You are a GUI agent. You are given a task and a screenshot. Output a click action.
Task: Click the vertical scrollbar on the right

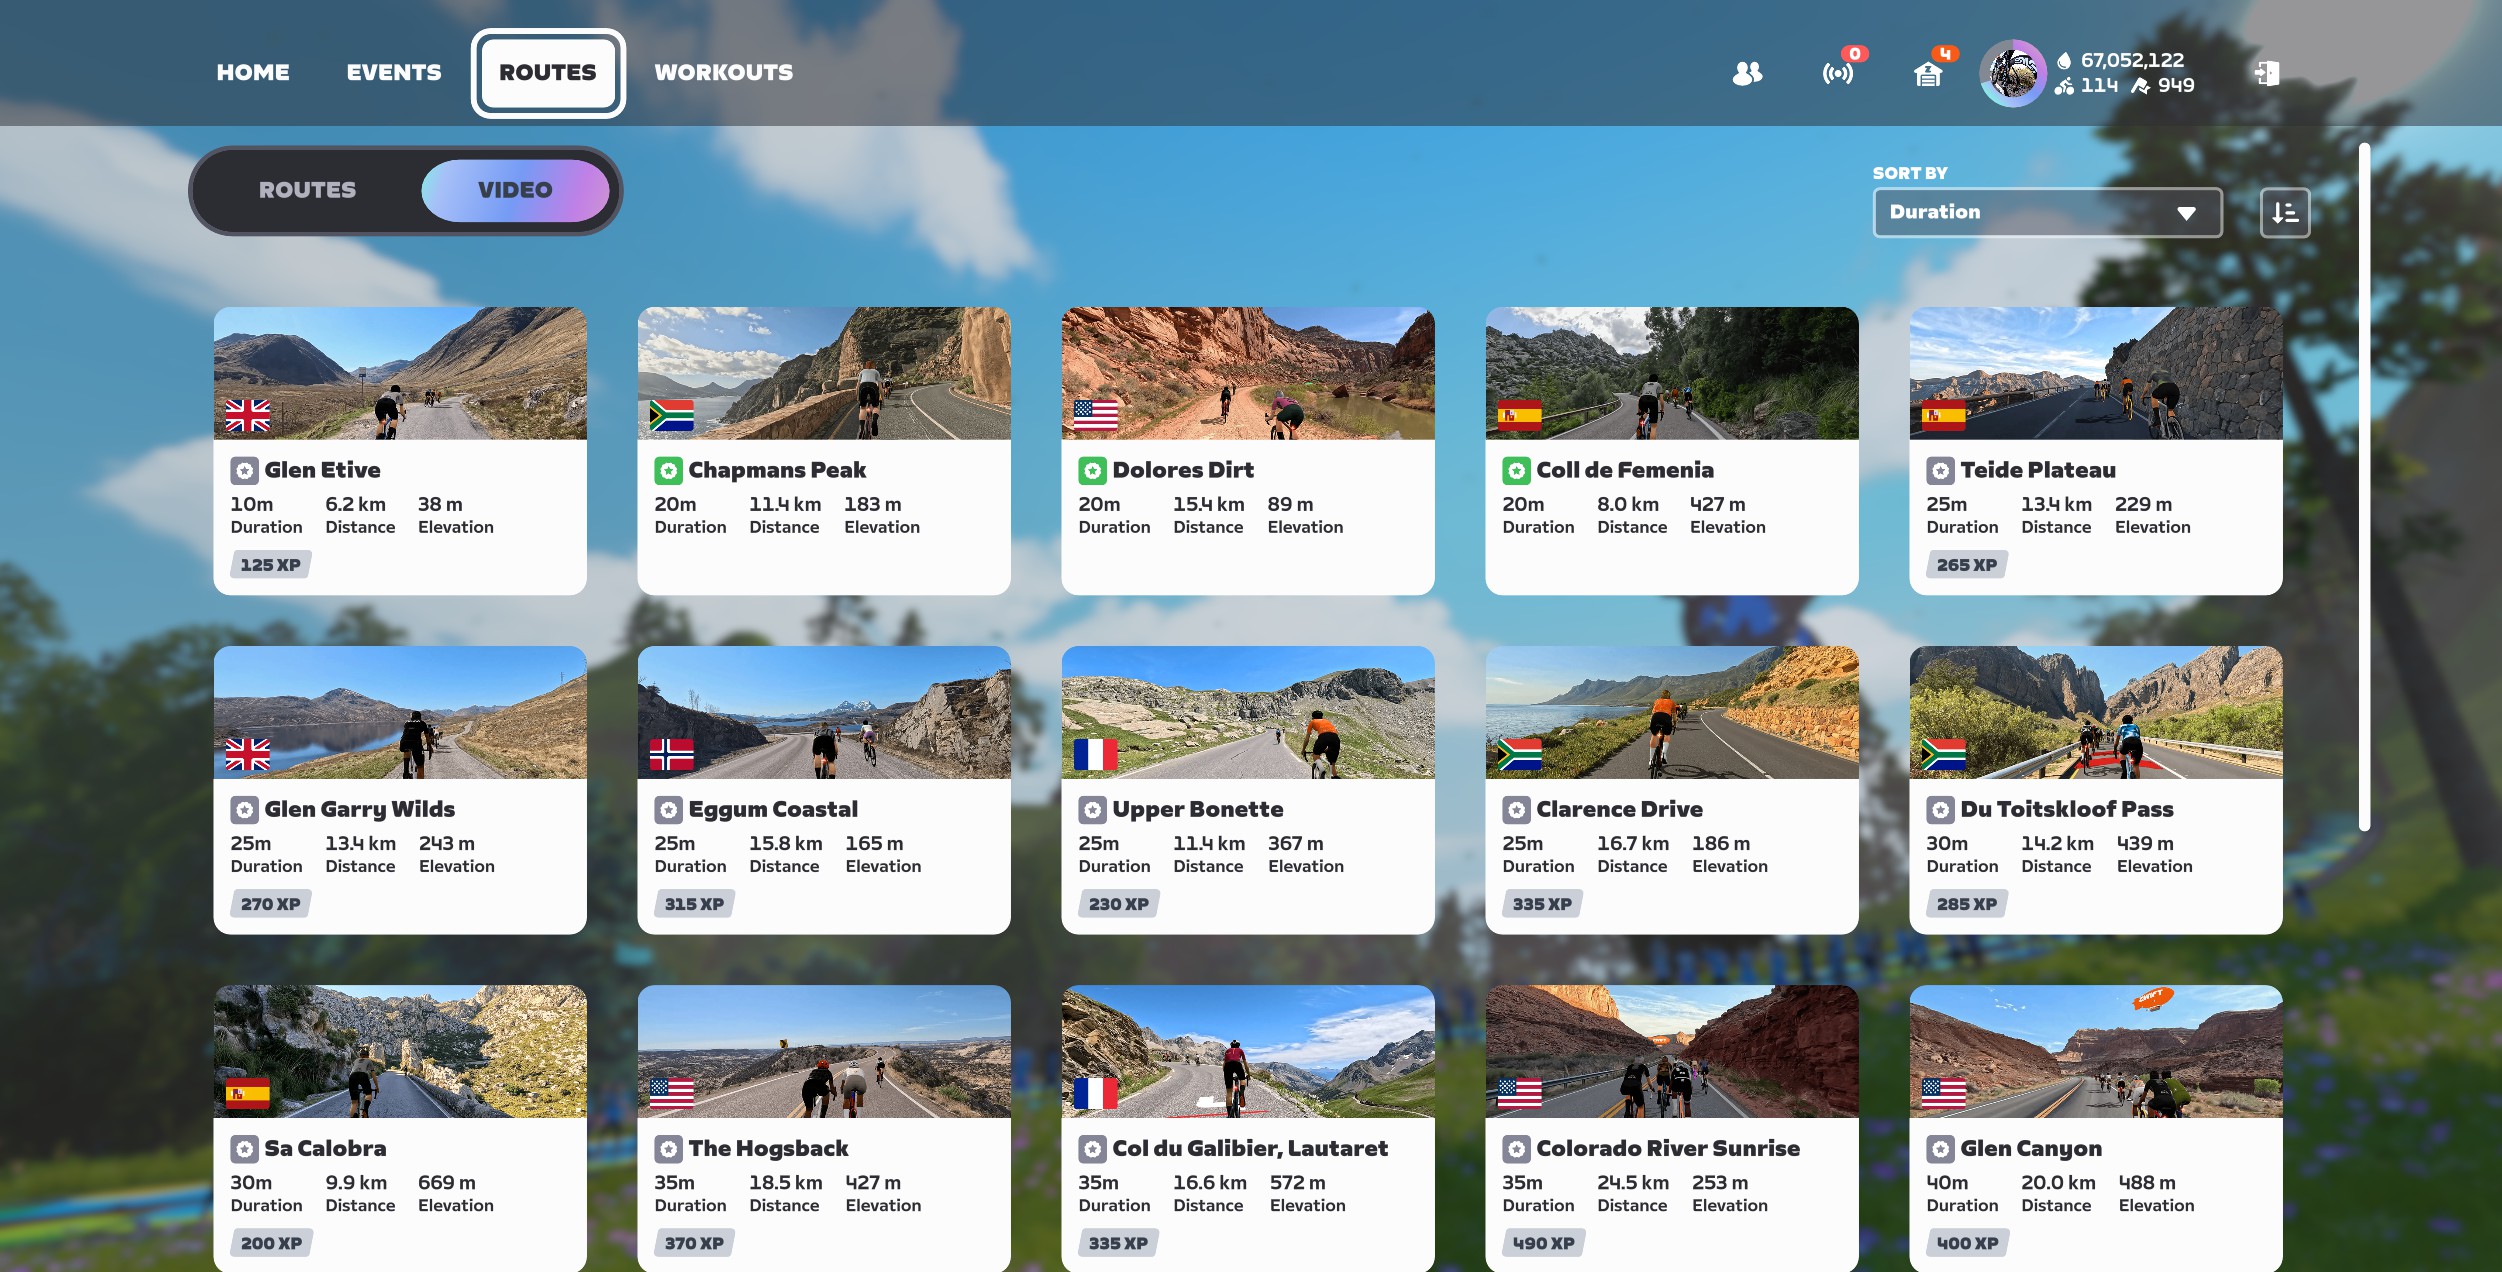(x=2364, y=487)
